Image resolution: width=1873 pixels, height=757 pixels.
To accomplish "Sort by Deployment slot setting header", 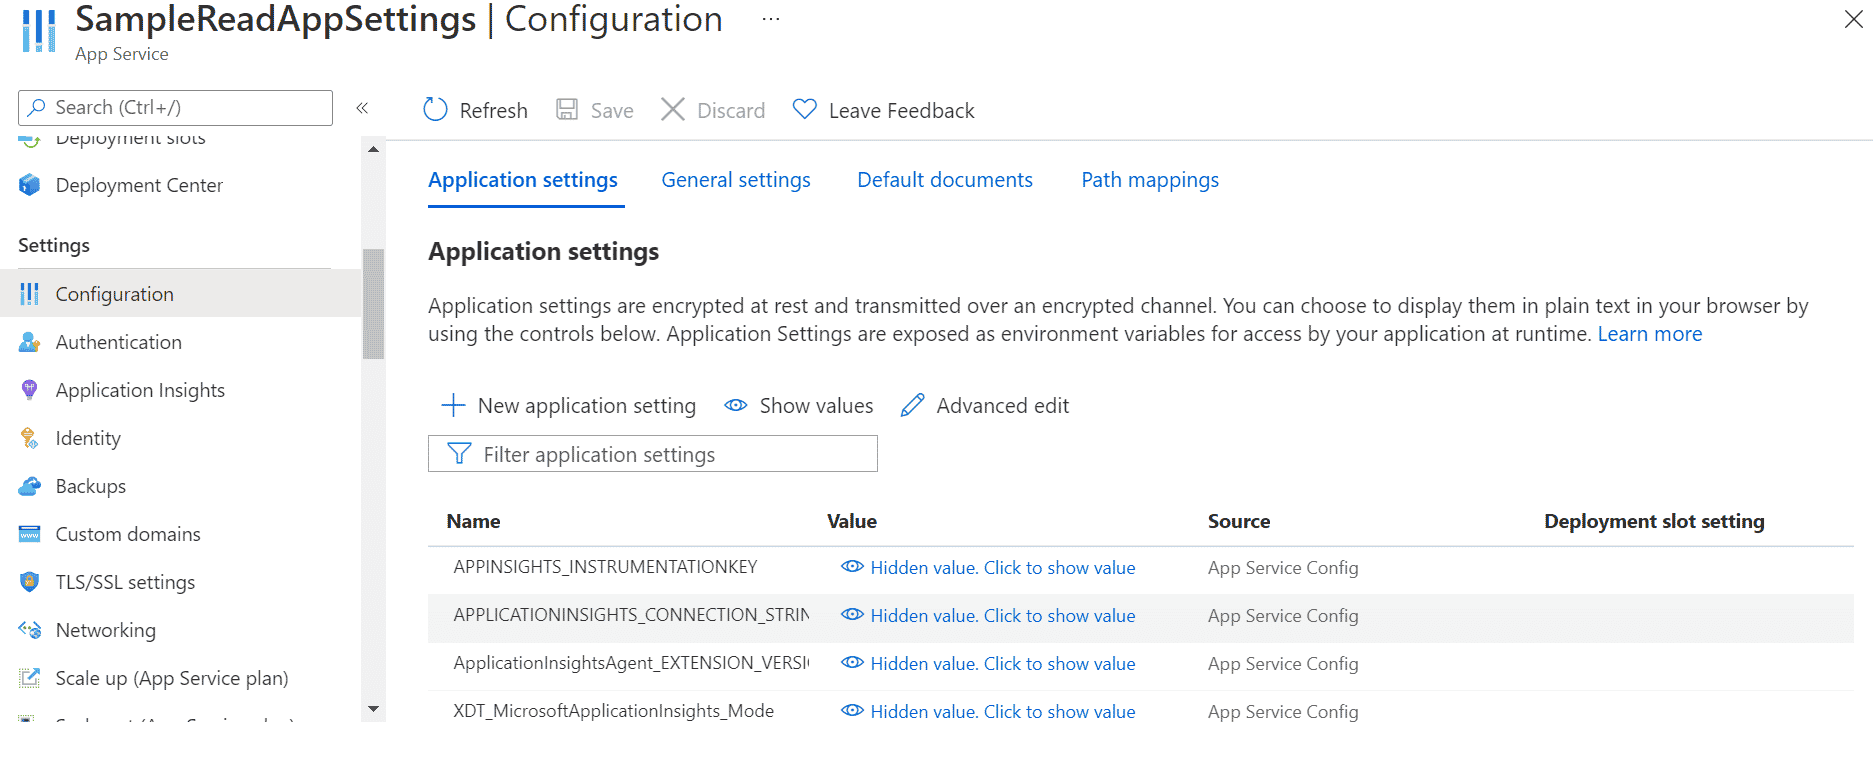I will pyautogui.click(x=1654, y=521).
